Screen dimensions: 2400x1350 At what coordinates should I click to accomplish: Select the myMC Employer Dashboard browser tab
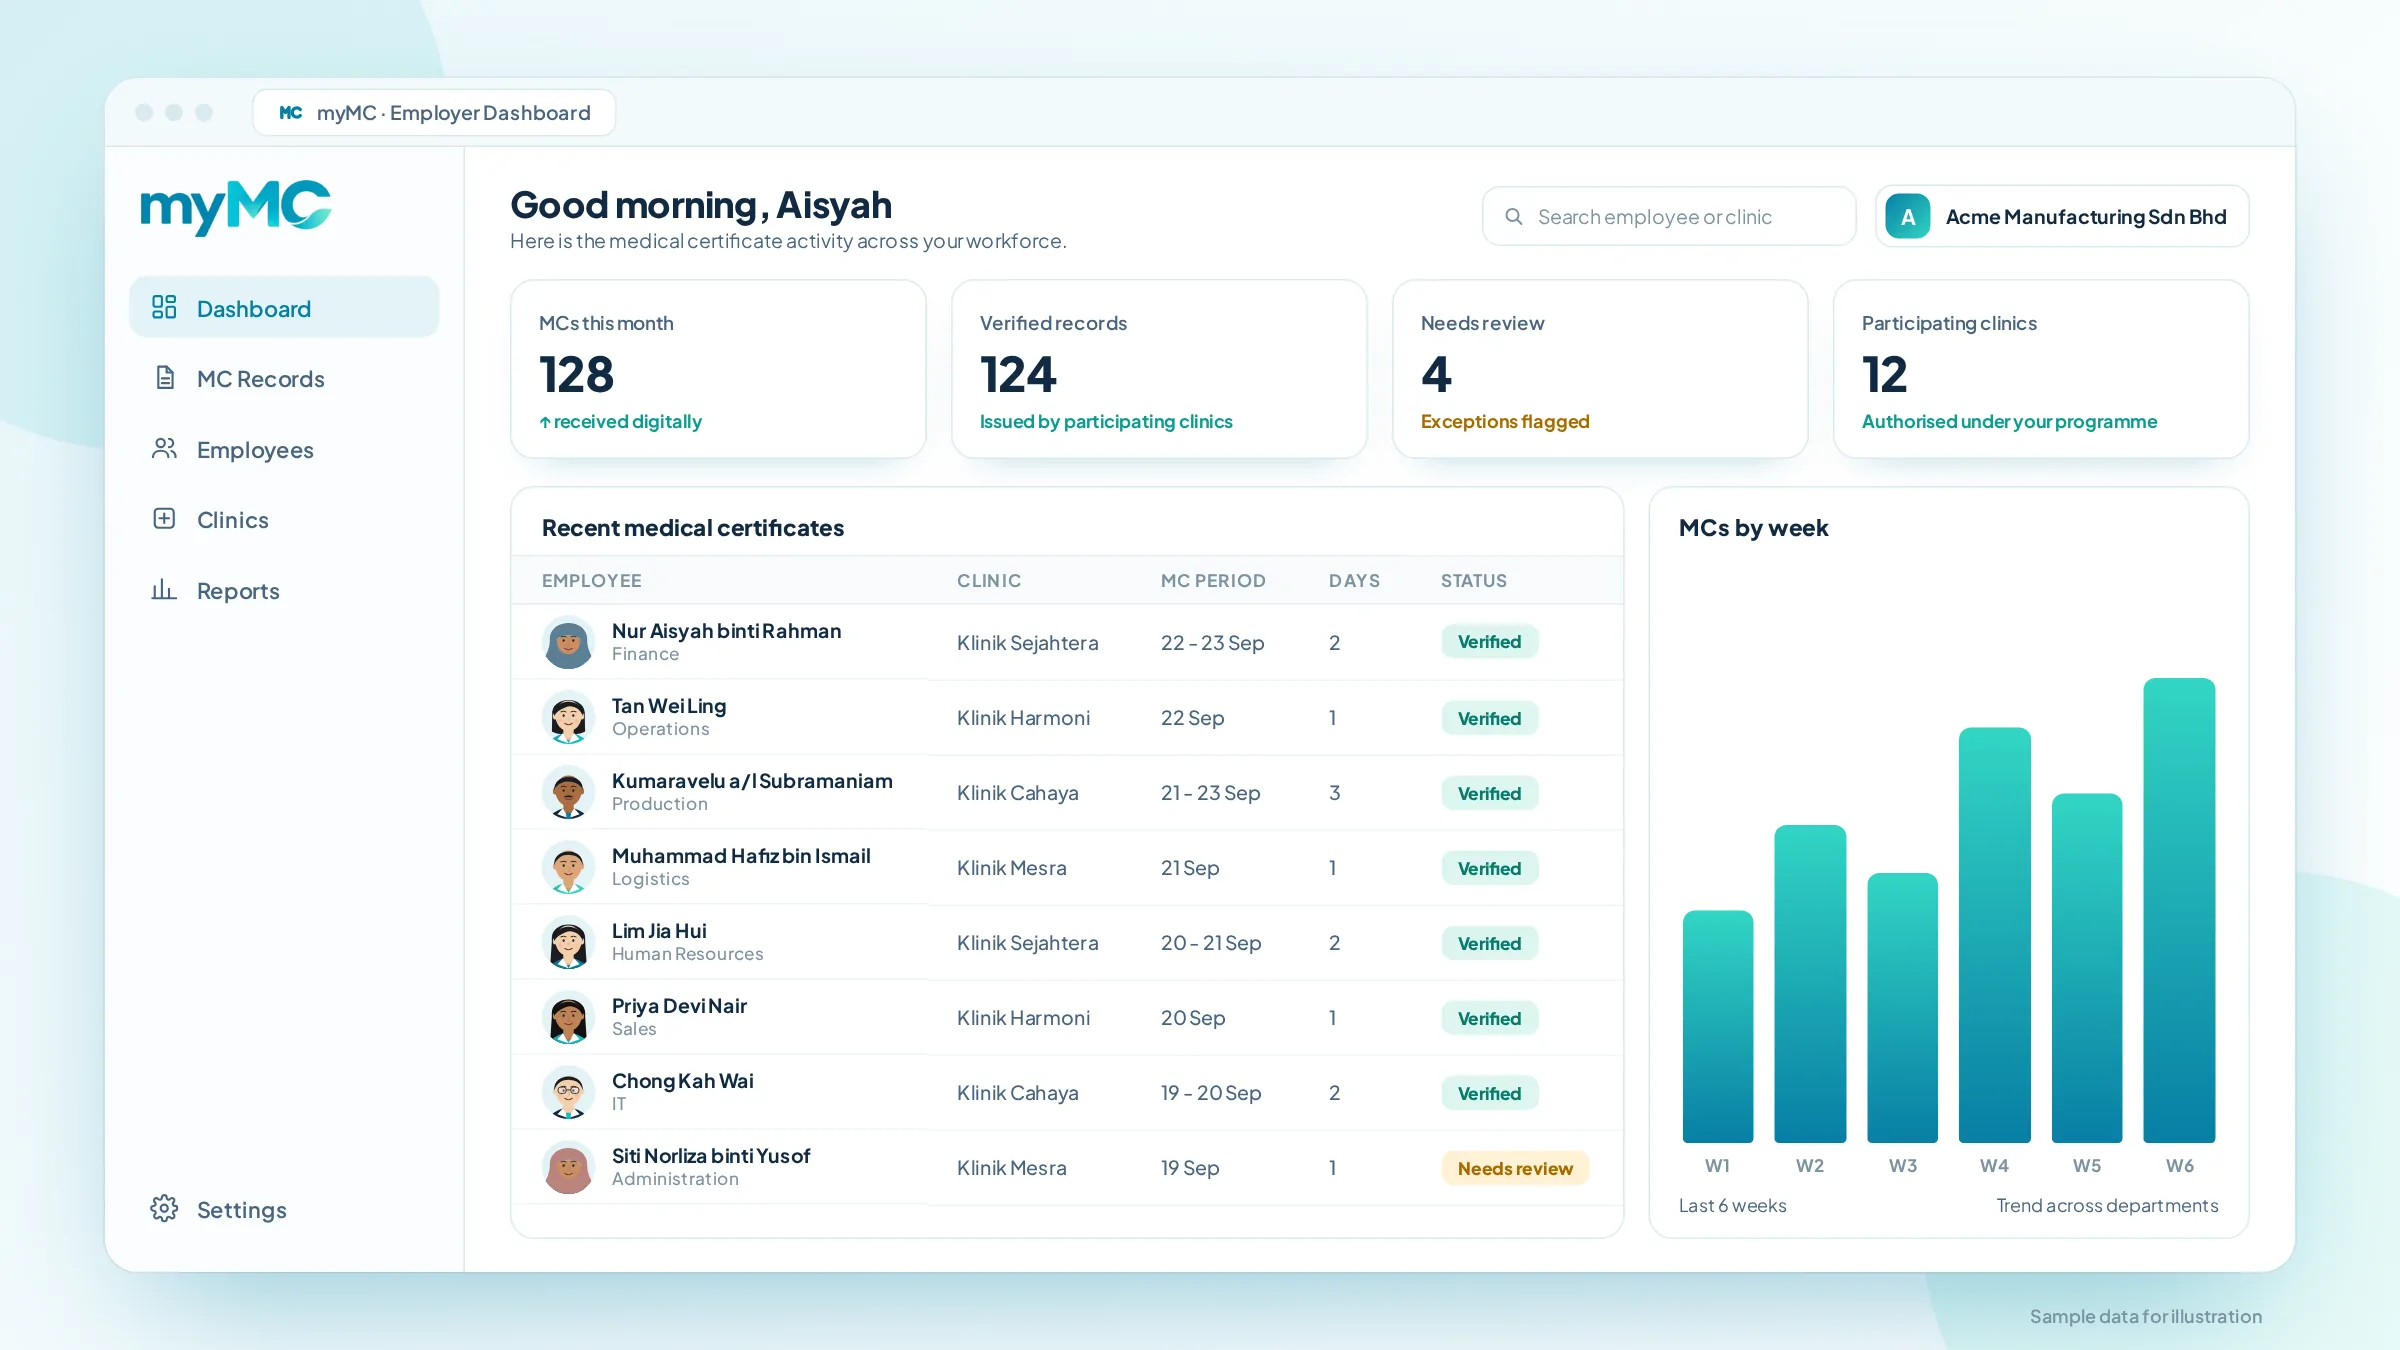(x=434, y=112)
